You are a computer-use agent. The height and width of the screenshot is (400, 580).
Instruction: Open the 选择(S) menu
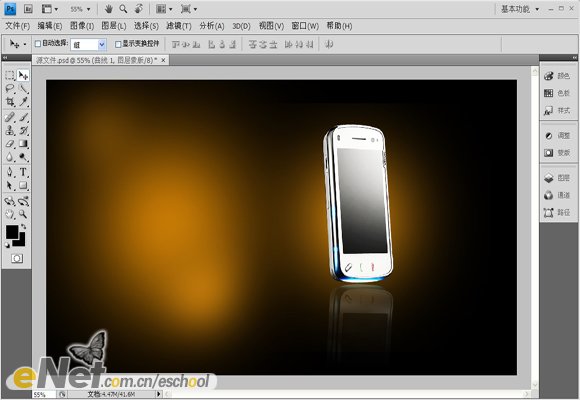tap(146, 26)
